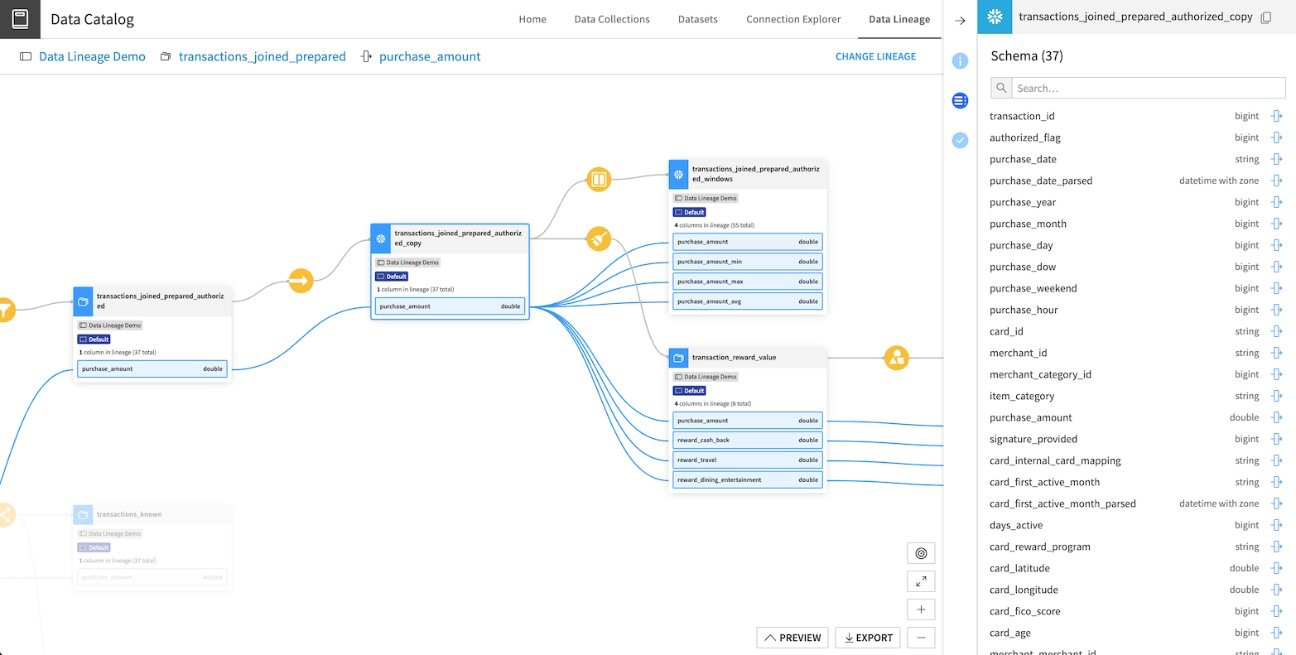Expand the lineage graph to fullscreen
Viewport: 1296px width, 655px height.
pos(921,581)
